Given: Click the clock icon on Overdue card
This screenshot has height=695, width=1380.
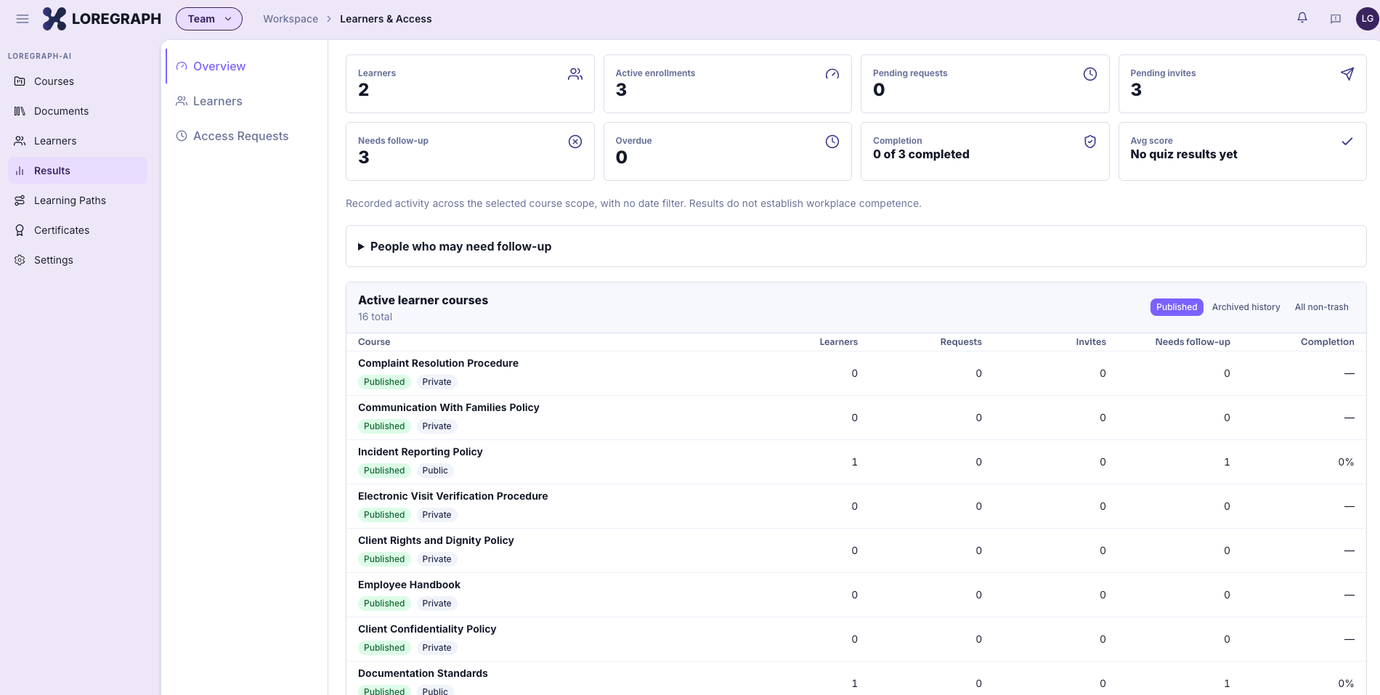Looking at the screenshot, I should click(832, 142).
